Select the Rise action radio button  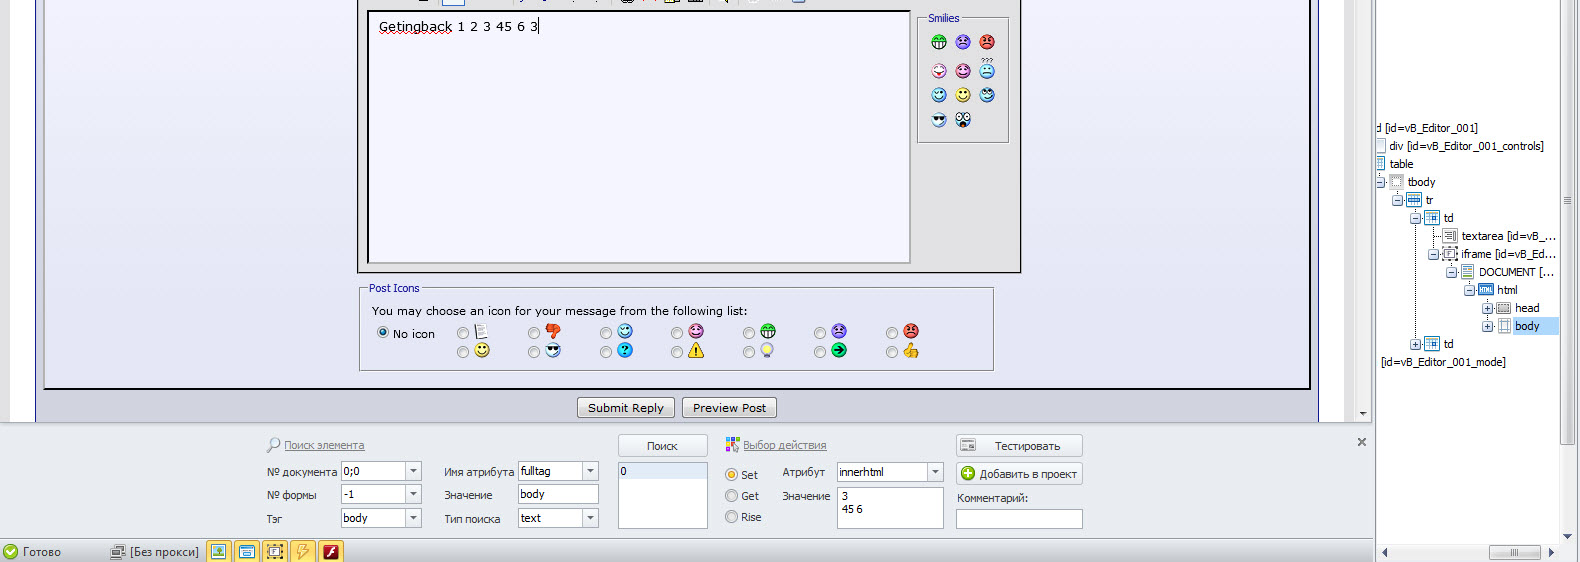[x=731, y=517]
